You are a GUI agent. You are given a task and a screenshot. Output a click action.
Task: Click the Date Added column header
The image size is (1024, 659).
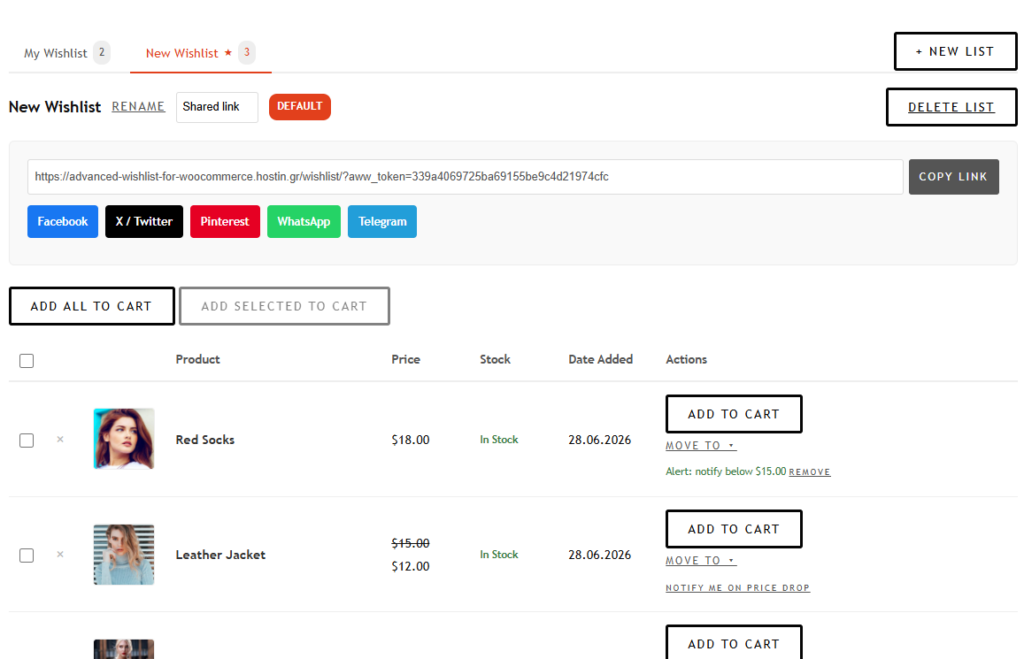601,359
